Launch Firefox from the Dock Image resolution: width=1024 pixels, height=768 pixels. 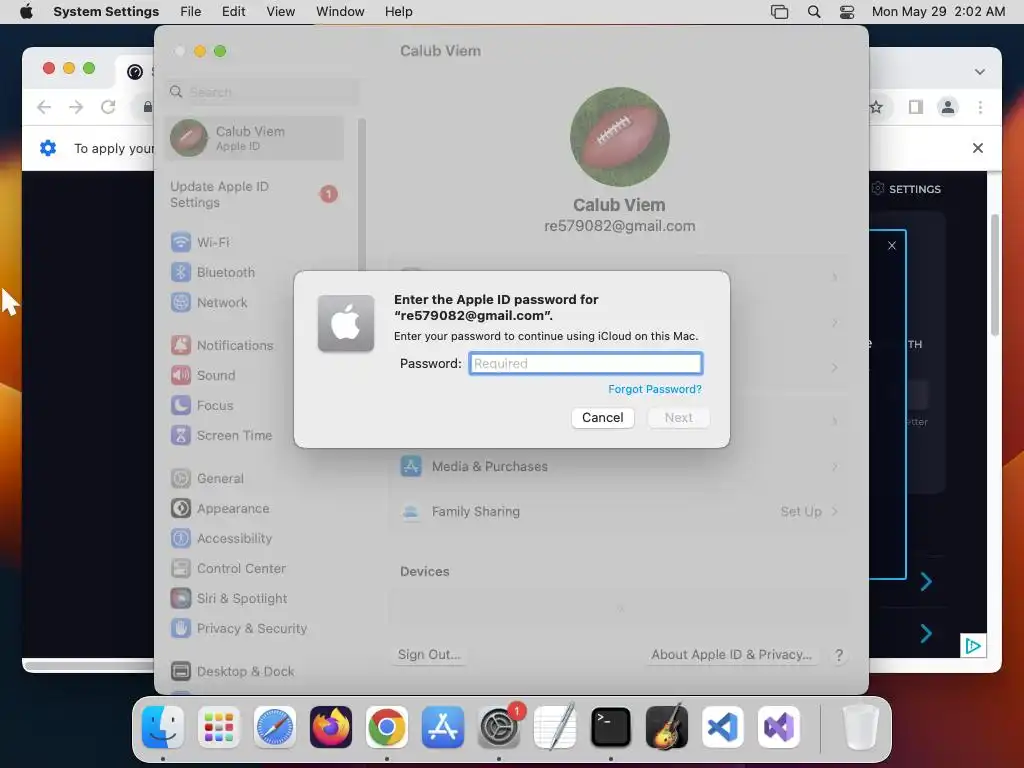[331, 727]
